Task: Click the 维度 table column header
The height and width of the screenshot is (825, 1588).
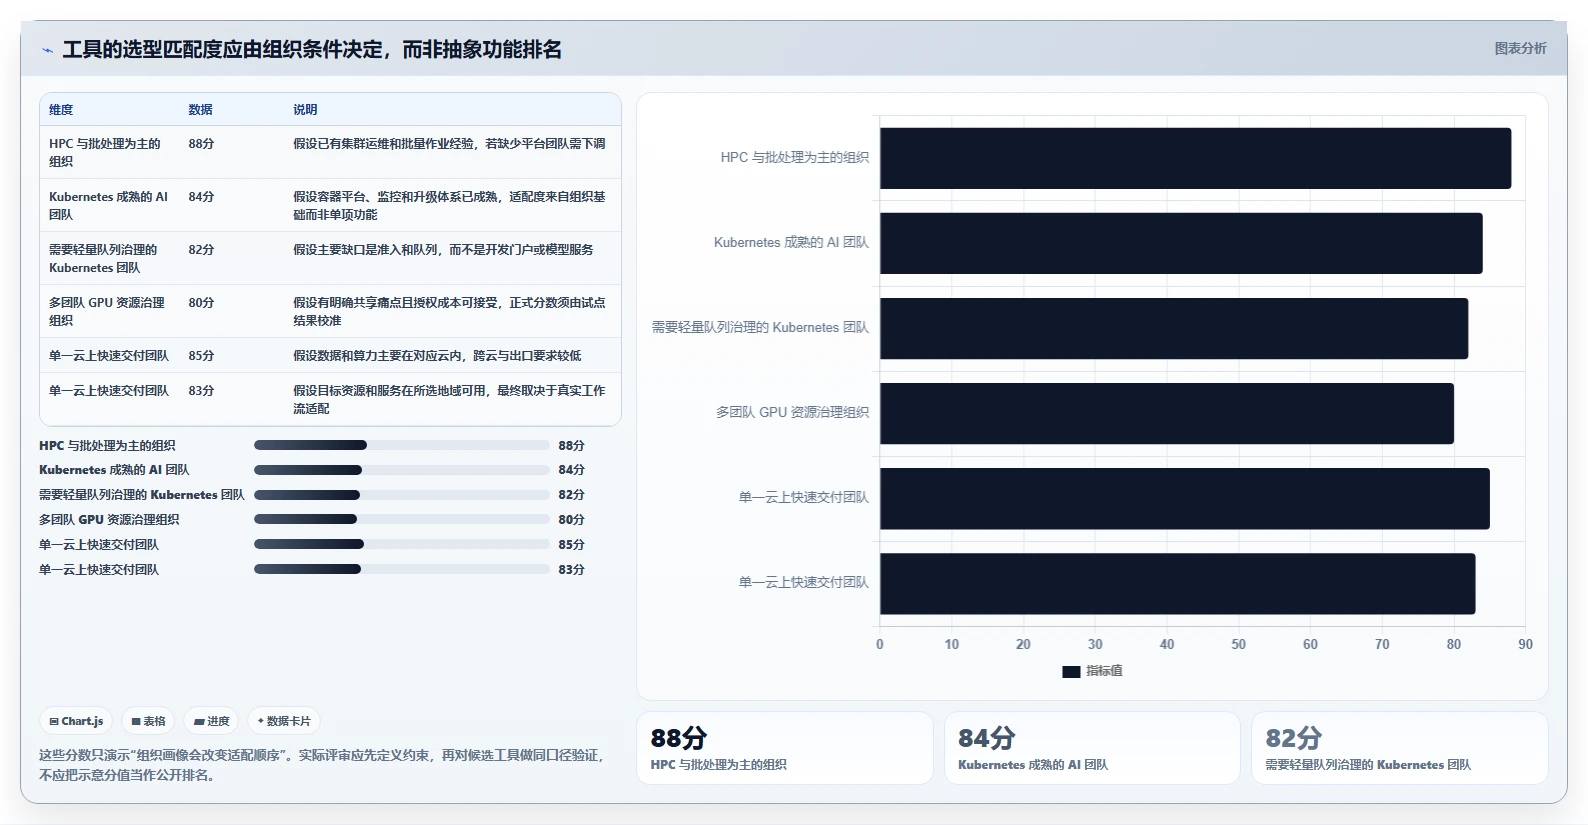Action: (61, 110)
